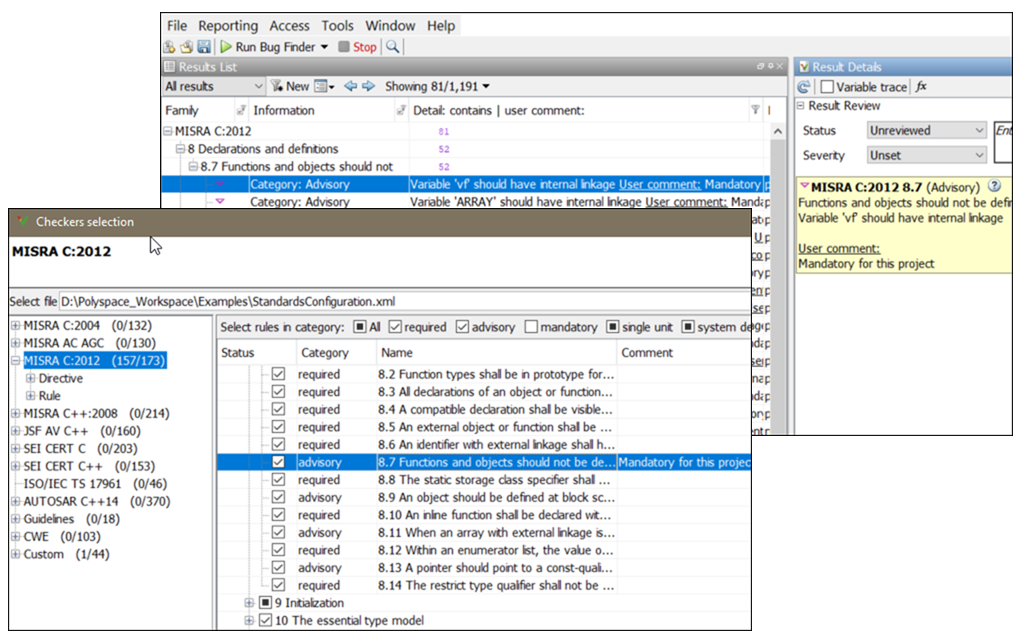
Task: Expand the 9 Initialization rule group
Action: (249, 602)
